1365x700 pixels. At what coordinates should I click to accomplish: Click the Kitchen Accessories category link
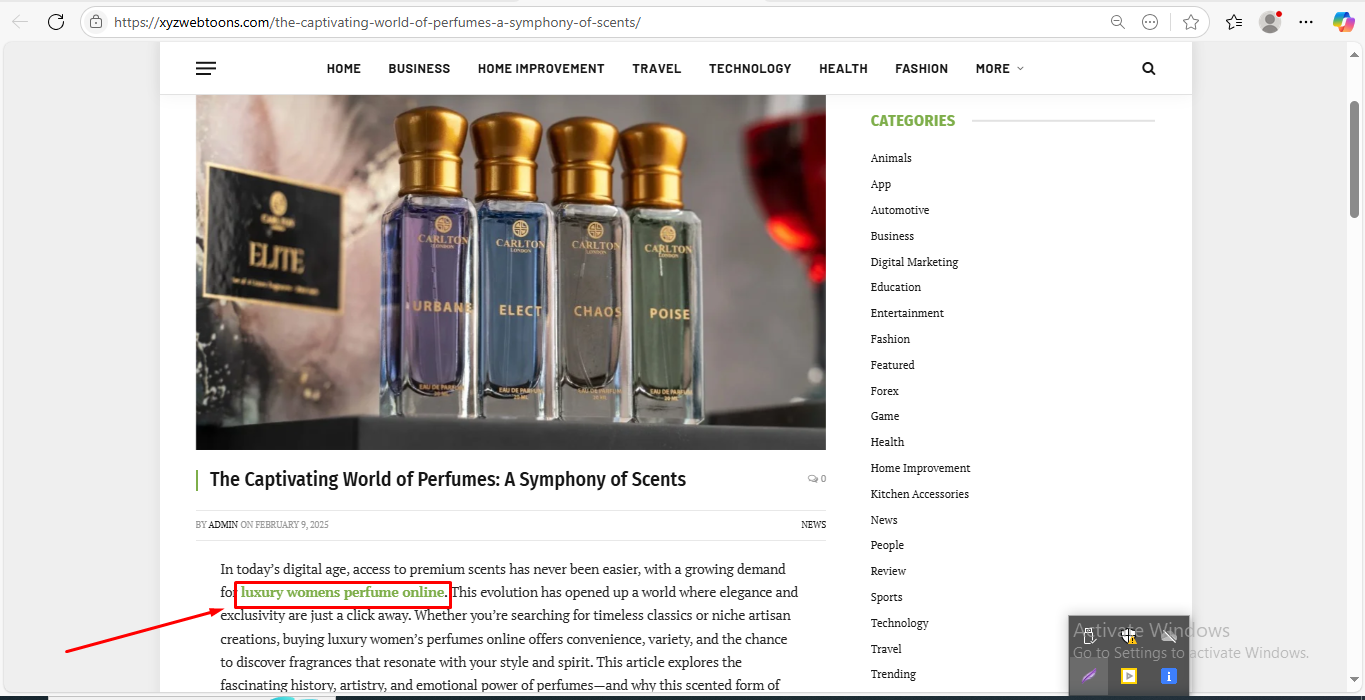coord(919,494)
